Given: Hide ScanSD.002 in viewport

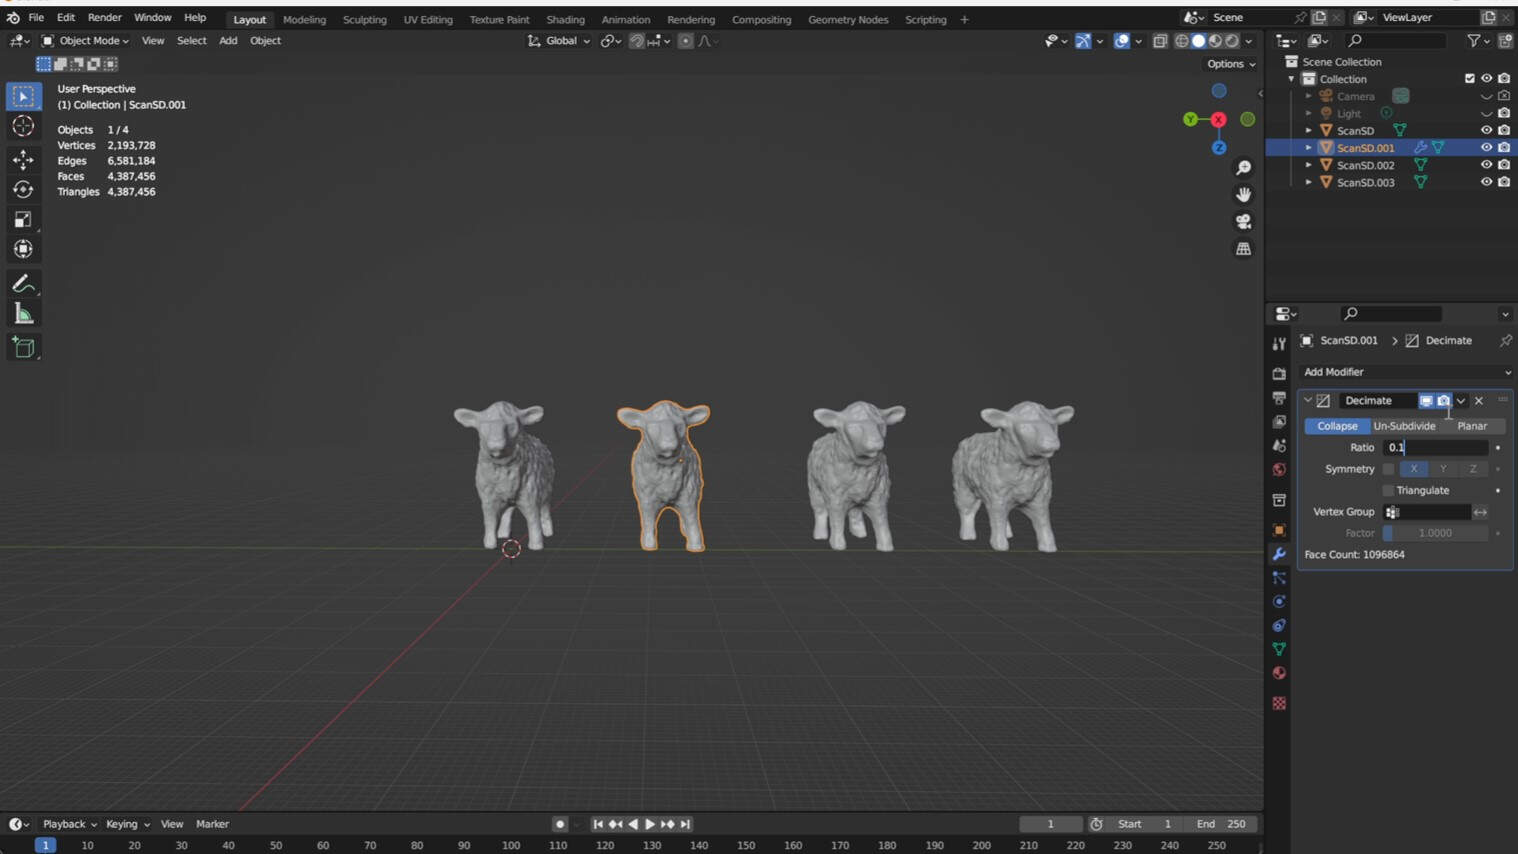Looking at the screenshot, I should 1486,165.
